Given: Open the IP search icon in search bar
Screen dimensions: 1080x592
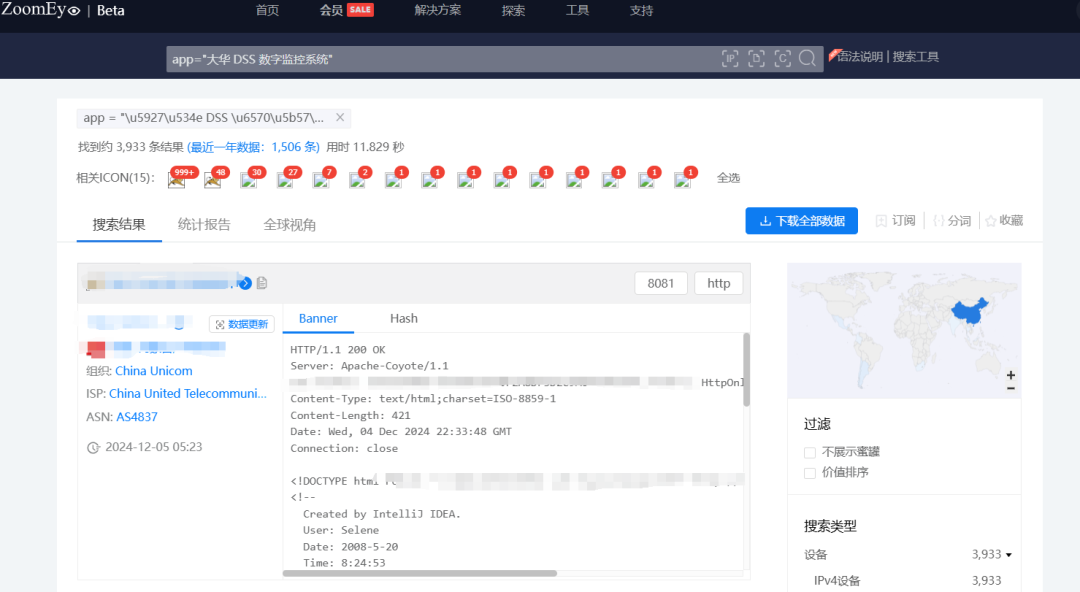Looking at the screenshot, I should [730, 59].
